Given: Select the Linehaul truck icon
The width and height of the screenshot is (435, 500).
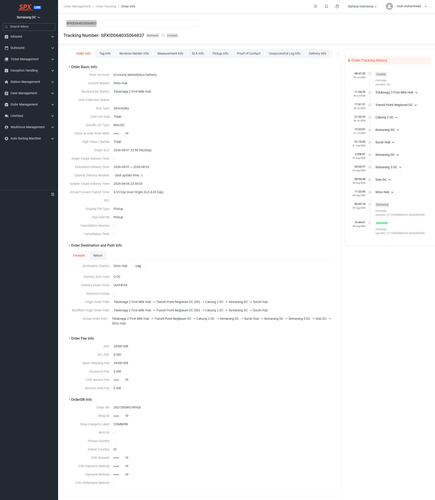Looking at the screenshot, I should (6, 116).
